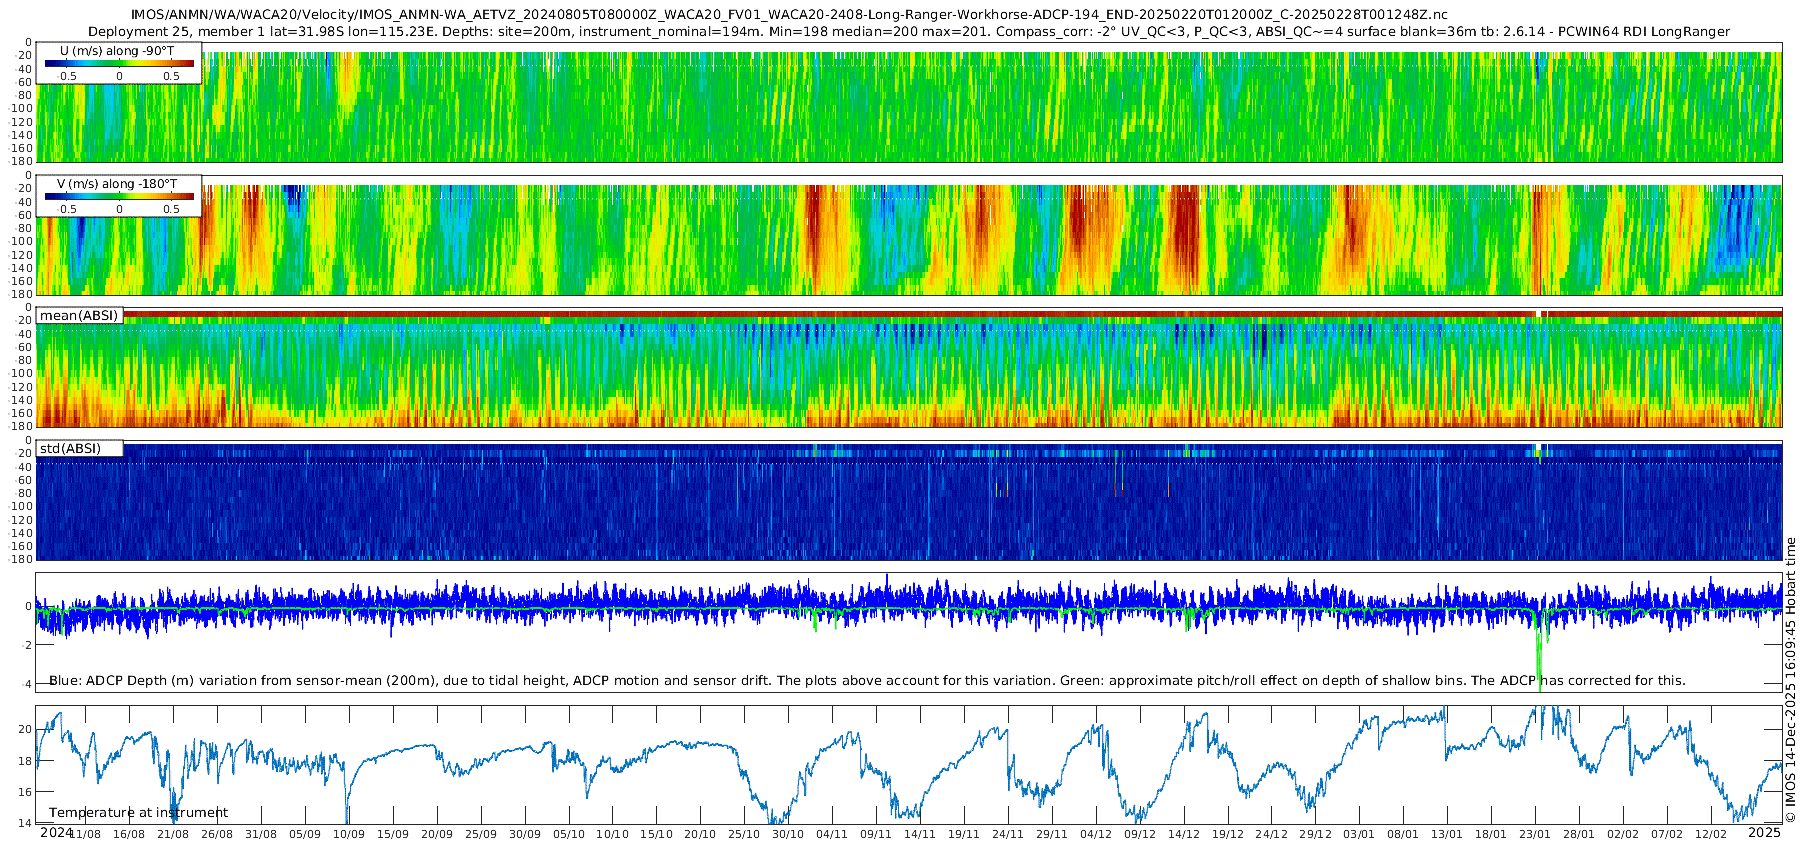Screen dimensions: 1800x850
Task: Select the 'V (m/s) along -180°T' legend label
Action: pos(118,184)
